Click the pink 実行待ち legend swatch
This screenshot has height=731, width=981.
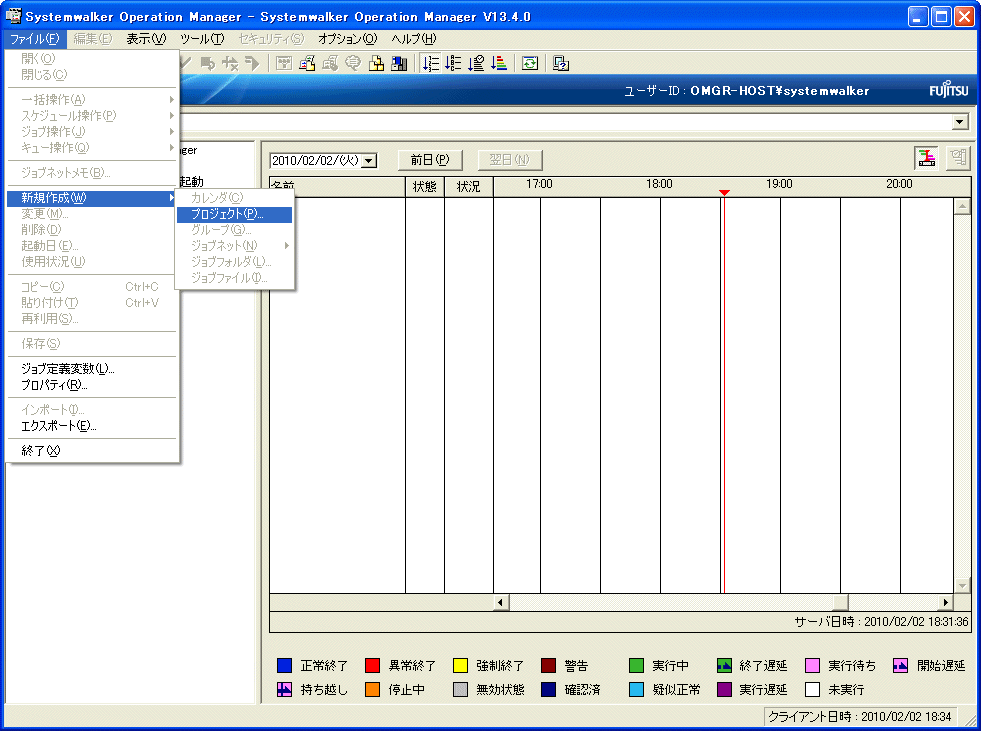(813, 665)
